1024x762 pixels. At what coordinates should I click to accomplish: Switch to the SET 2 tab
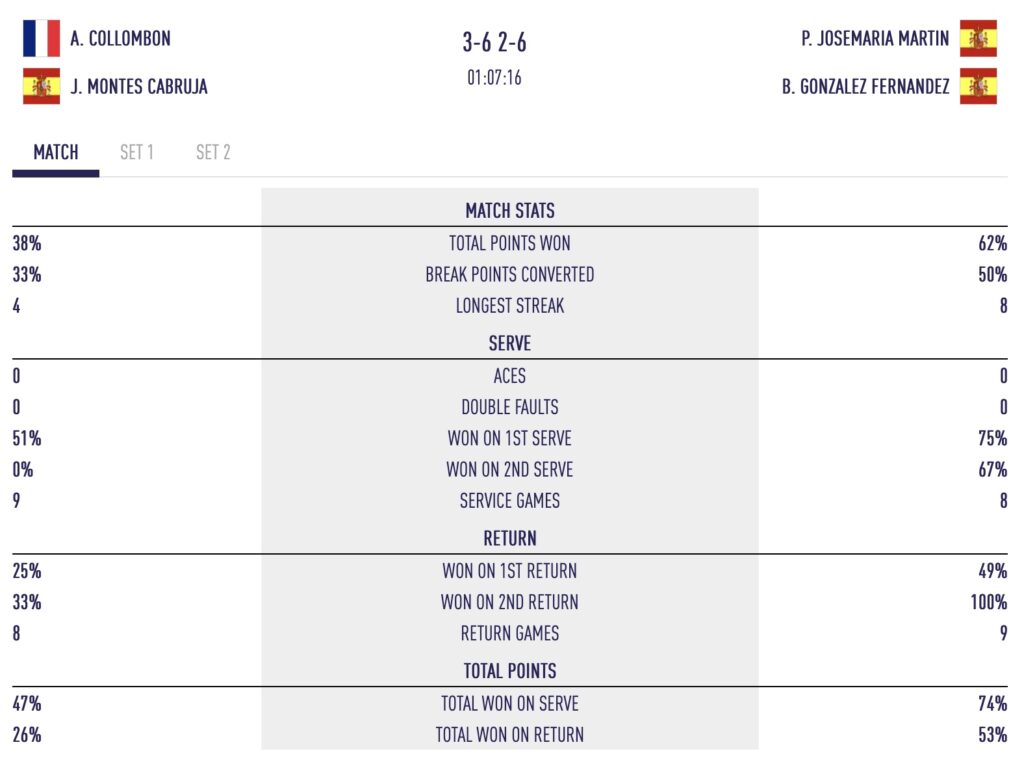coord(213,152)
